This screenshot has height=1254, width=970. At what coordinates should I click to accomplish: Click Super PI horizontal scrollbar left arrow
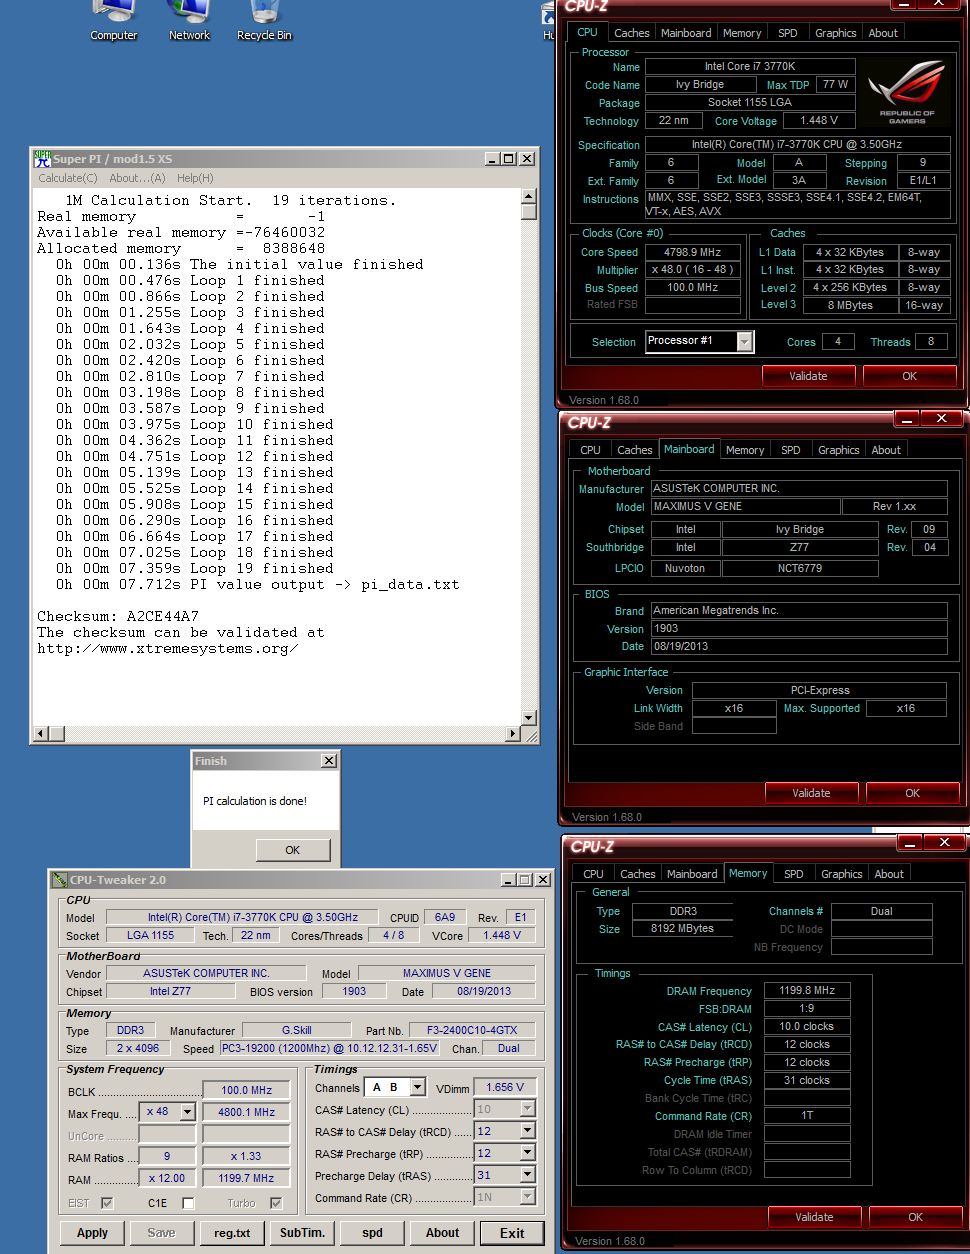pos(41,735)
